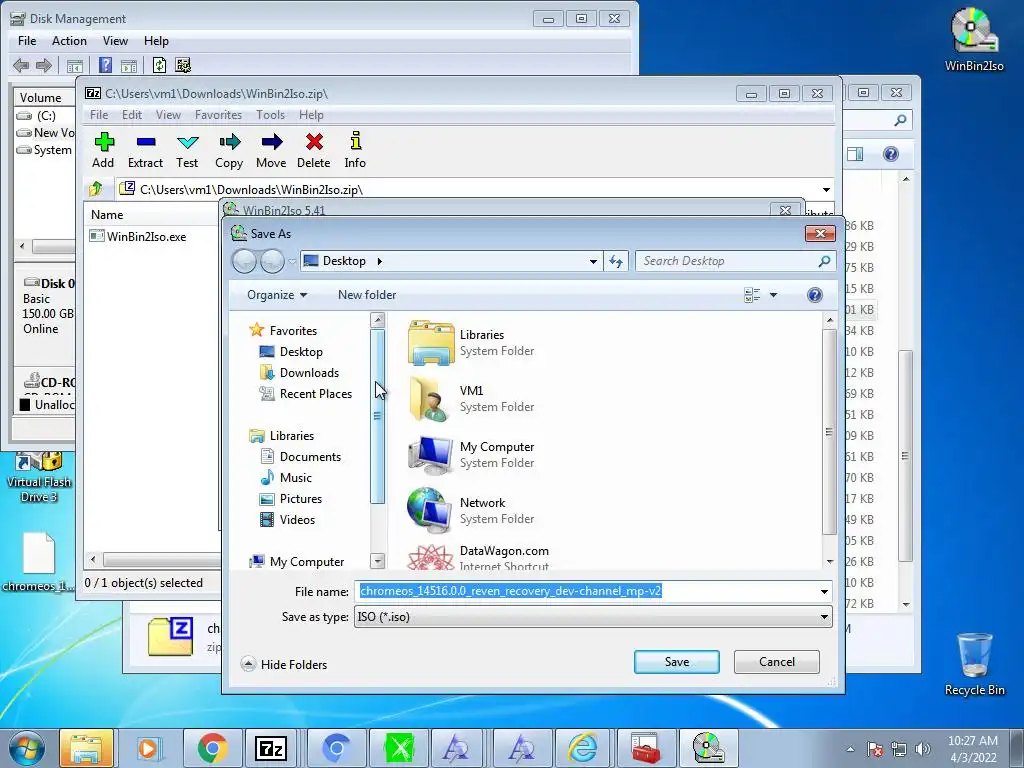Open the 7-Zip Favorites menu
Image resolution: width=1024 pixels, height=768 pixels.
(x=218, y=115)
